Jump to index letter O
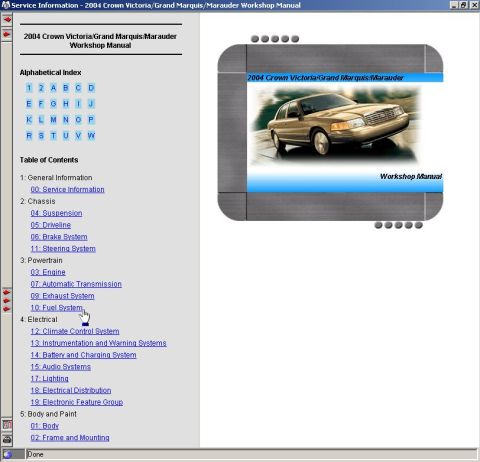Image resolution: width=480 pixels, height=462 pixels. [78, 120]
